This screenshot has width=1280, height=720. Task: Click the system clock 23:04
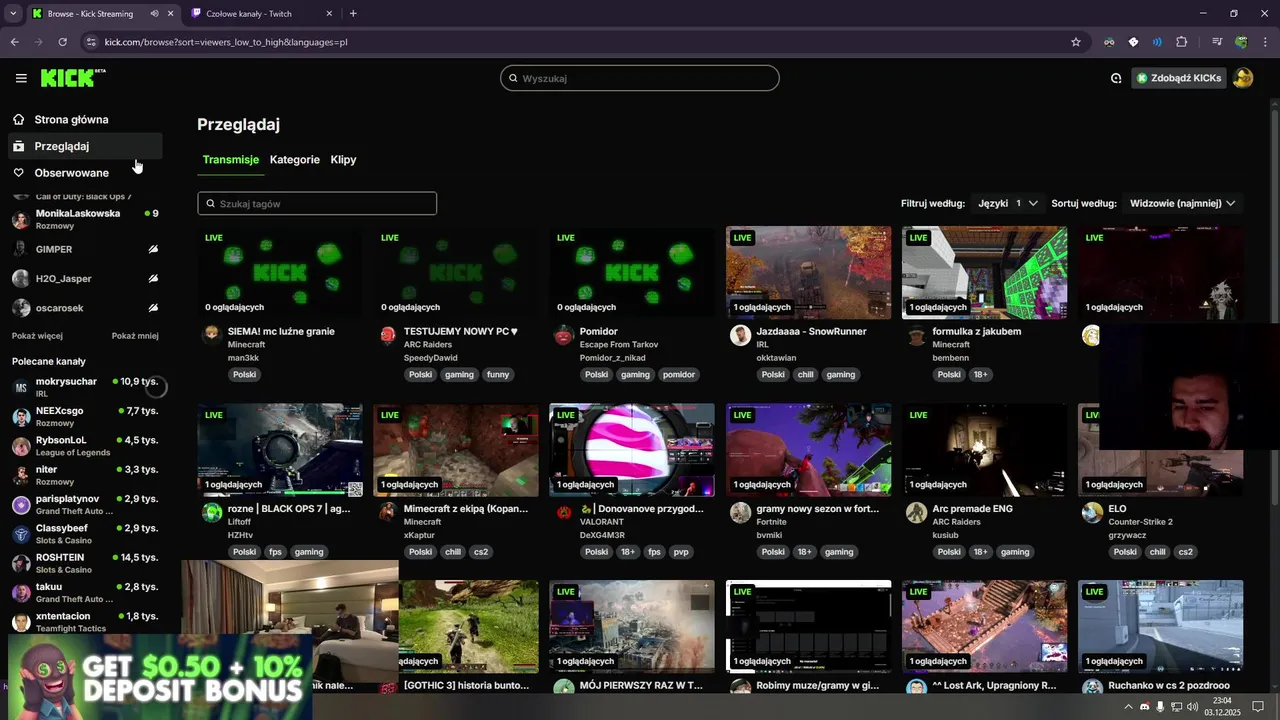(x=1222, y=701)
